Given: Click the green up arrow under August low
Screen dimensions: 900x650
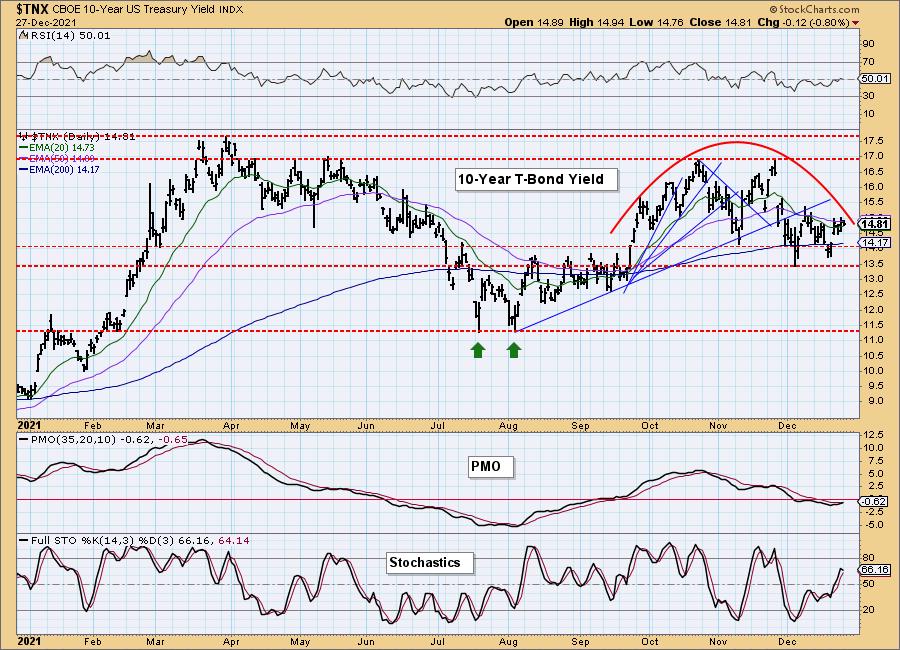Looking at the screenshot, I should 514,350.
